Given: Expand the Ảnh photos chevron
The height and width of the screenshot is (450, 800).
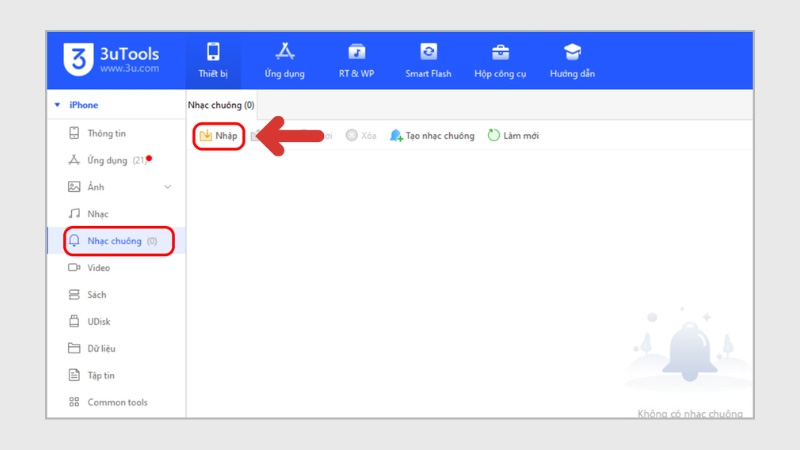Looking at the screenshot, I should pos(167,187).
